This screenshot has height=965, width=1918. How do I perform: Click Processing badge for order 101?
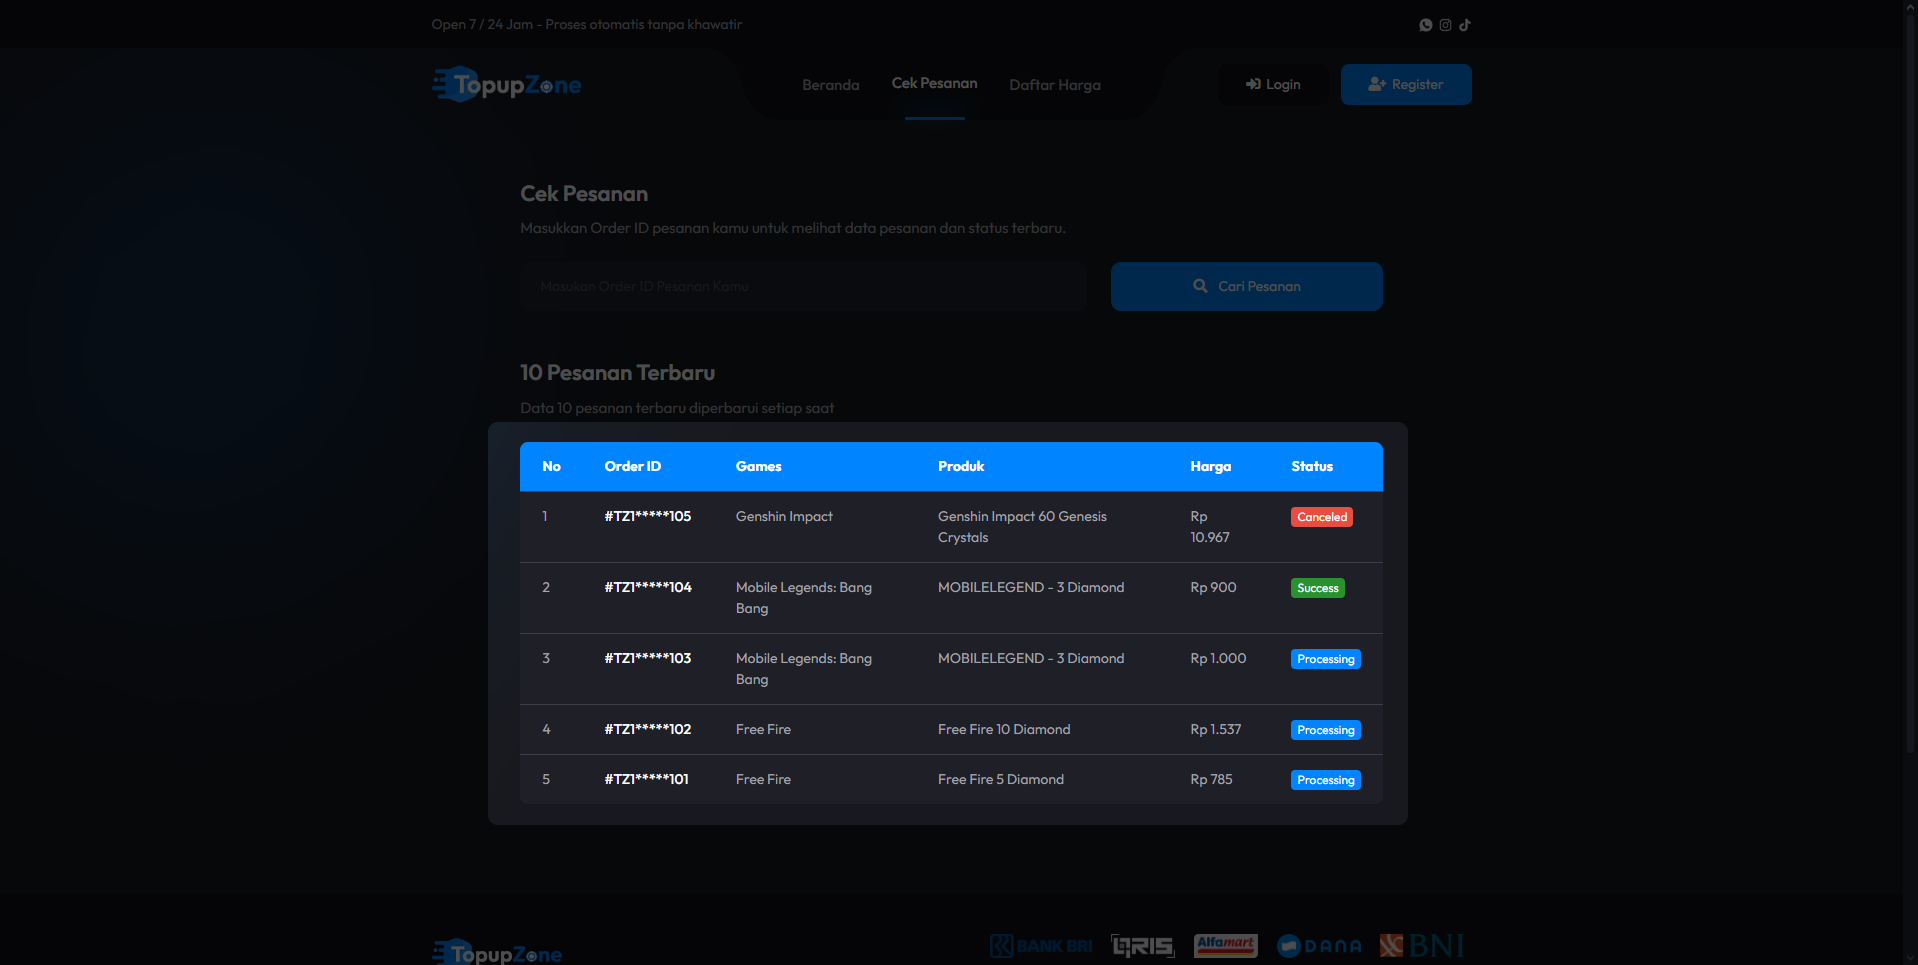click(x=1326, y=780)
